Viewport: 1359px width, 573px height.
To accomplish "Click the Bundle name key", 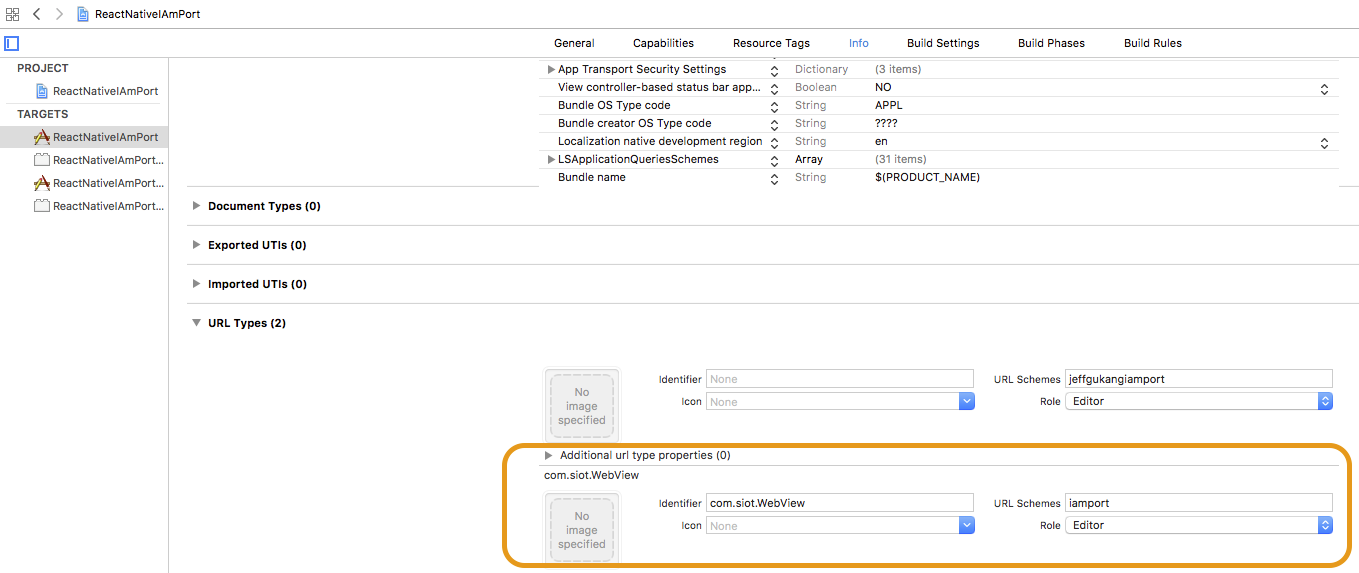I will tap(592, 177).
